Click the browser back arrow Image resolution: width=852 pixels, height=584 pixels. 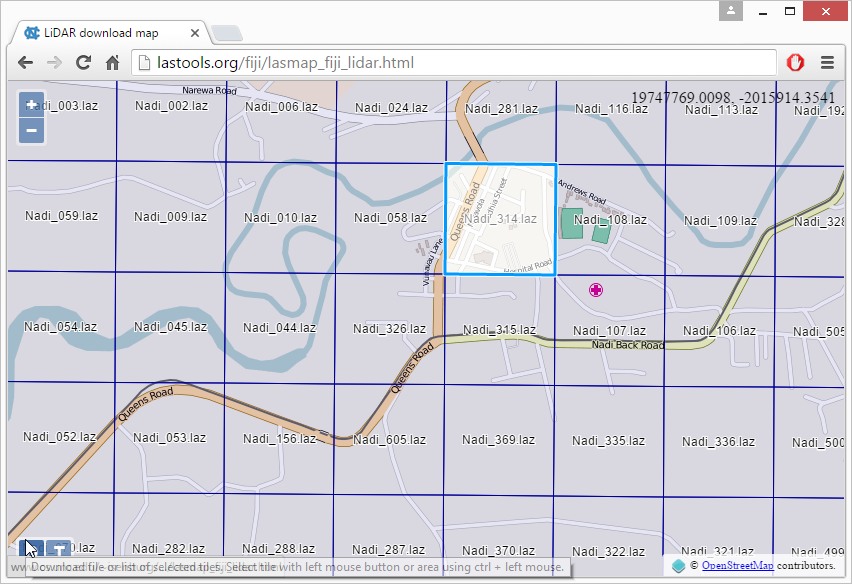click(26, 63)
